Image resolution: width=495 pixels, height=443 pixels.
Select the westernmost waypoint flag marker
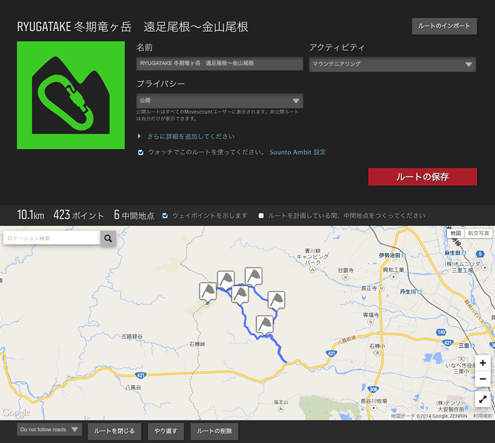(208, 292)
